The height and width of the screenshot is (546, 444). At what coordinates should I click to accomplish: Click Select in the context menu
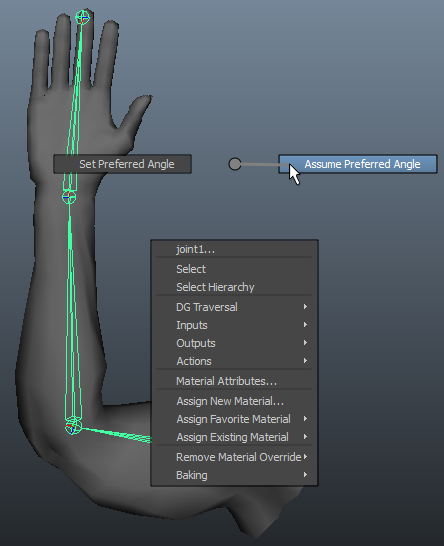coord(234,269)
